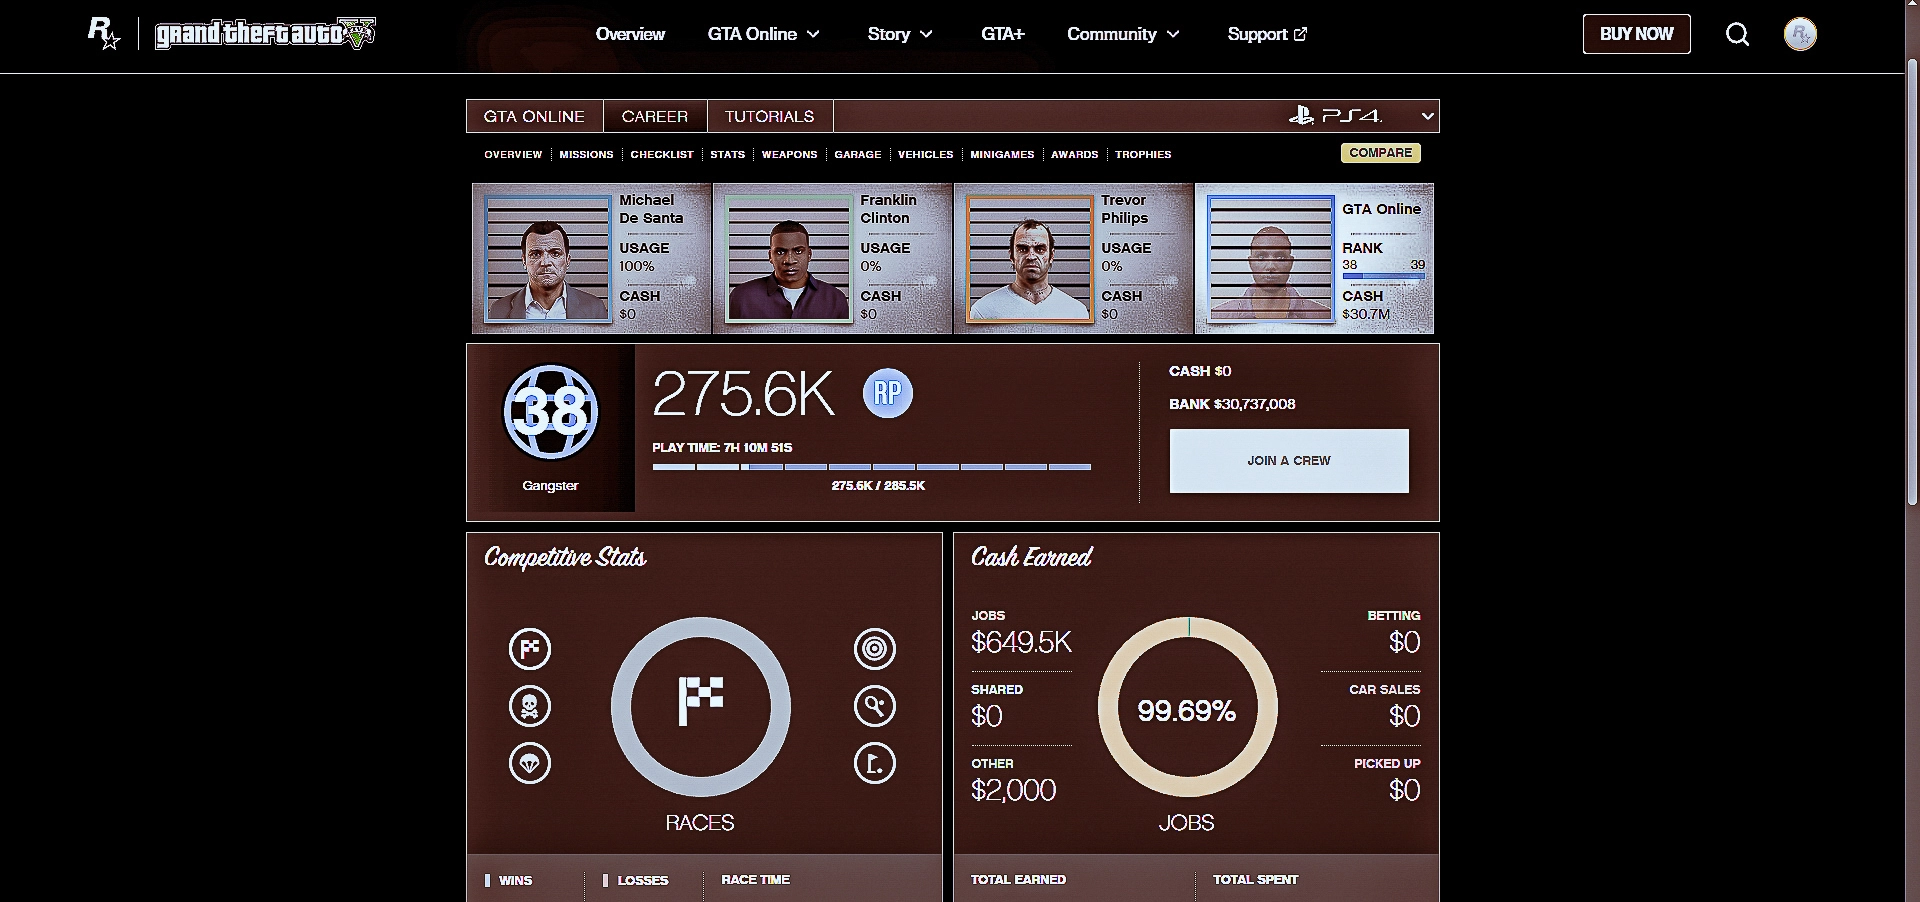Select the target shooting range stat icon
Screen dimensions: 1920x902
[x=875, y=649]
